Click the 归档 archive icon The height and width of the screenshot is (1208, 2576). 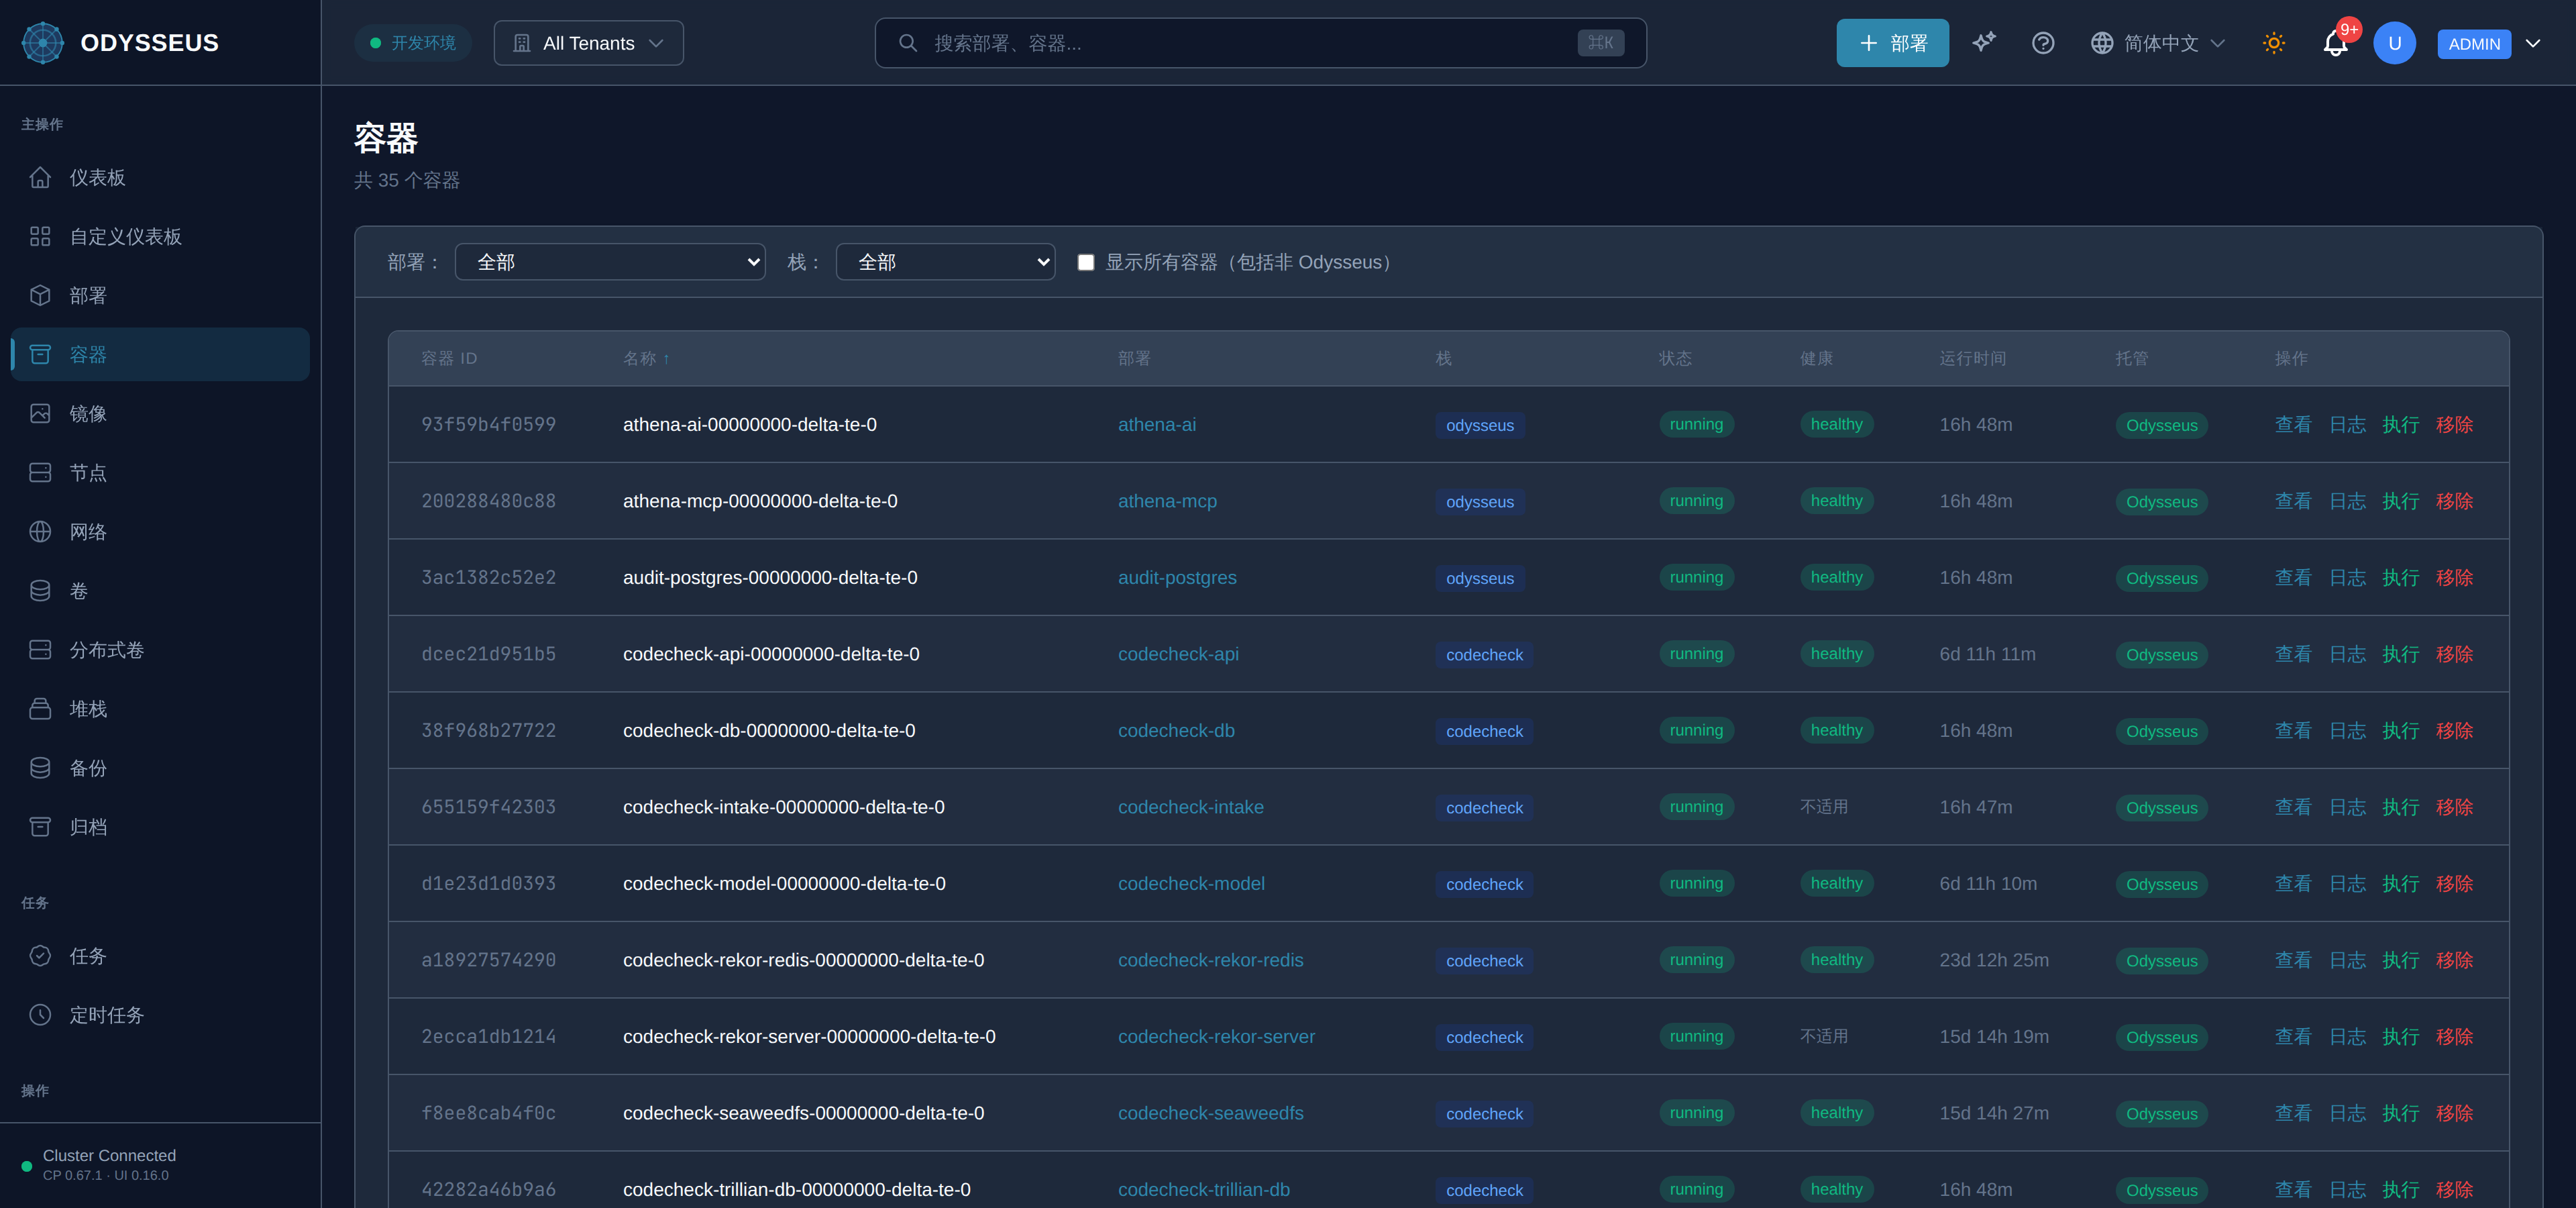pyautogui.click(x=40, y=826)
